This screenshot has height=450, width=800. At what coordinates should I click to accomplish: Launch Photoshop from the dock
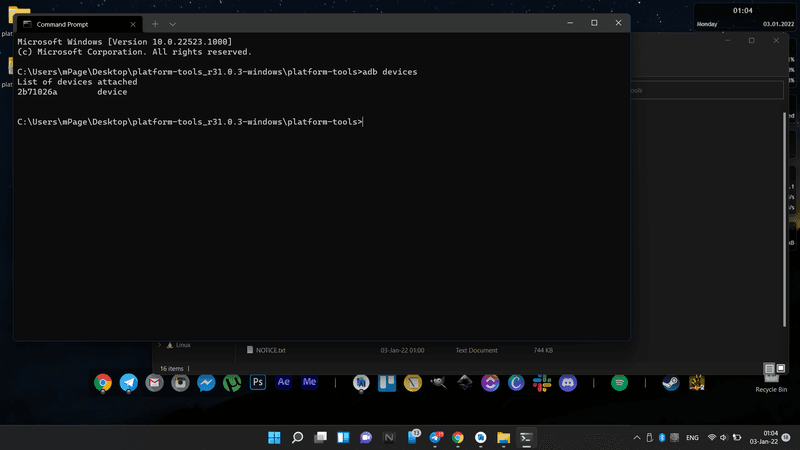[x=258, y=382]
